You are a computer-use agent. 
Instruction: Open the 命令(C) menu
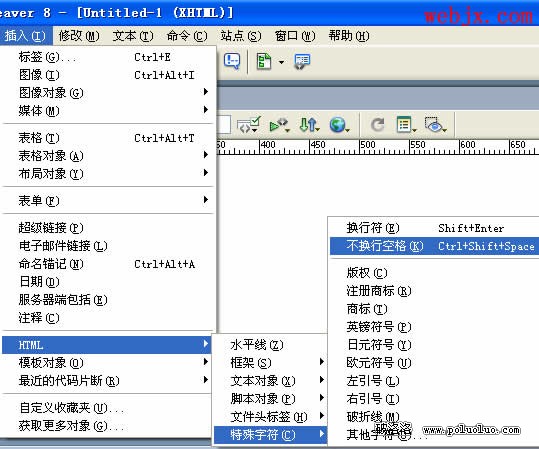pyautogui.click(x=187, y=36)
